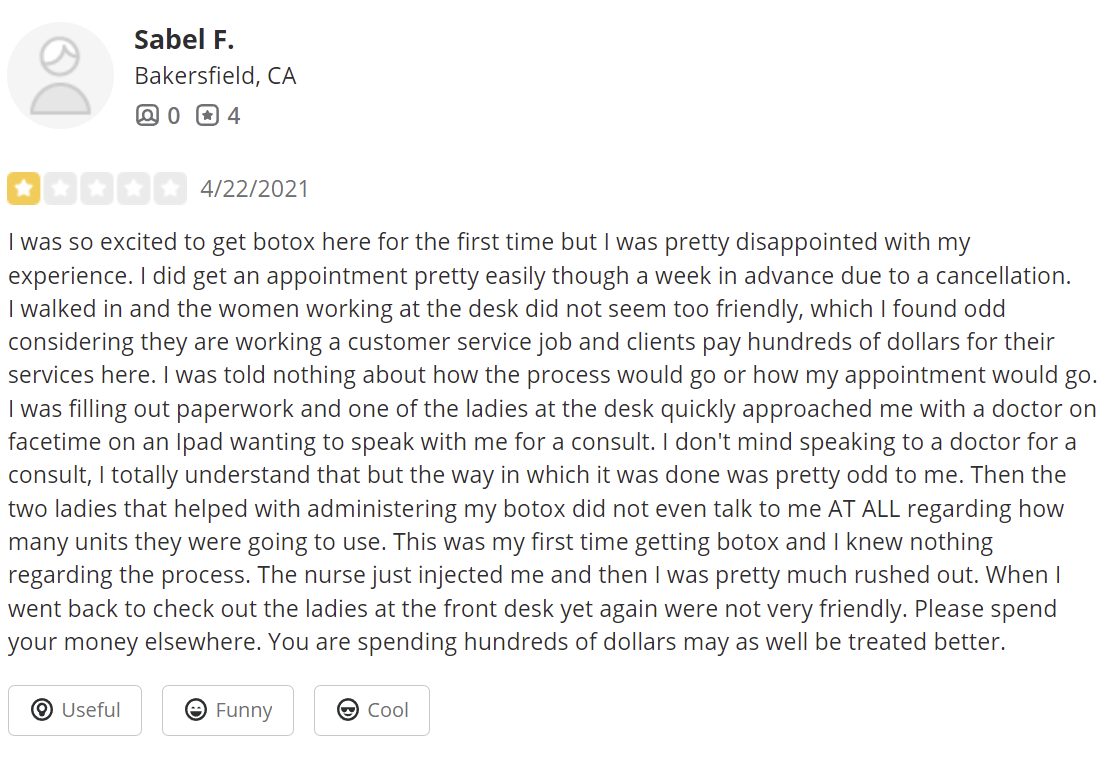Open Sabel F.'s profile avatar

point(60,75)
